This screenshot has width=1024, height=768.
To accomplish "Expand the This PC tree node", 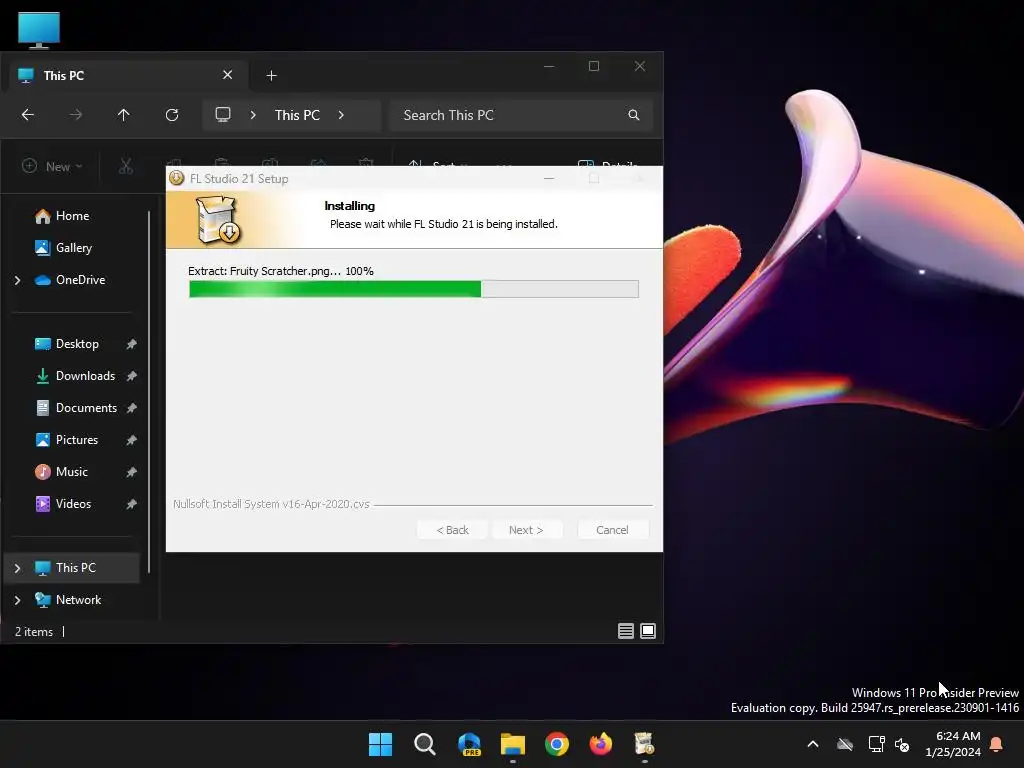I will (18, 568).
